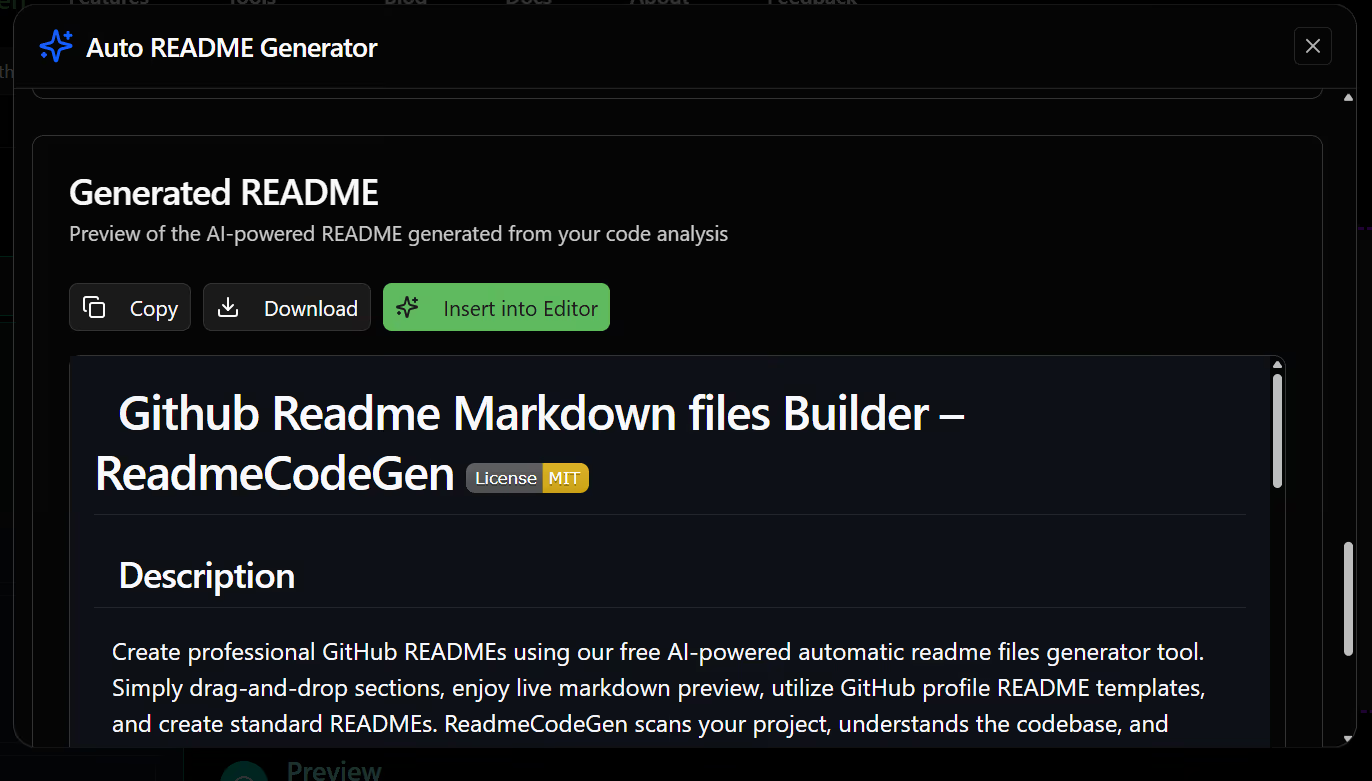Screen dimensions: 1372x781
Task: Click the up arrow on the README preview scrollbar
Action: coord(1277,363)
